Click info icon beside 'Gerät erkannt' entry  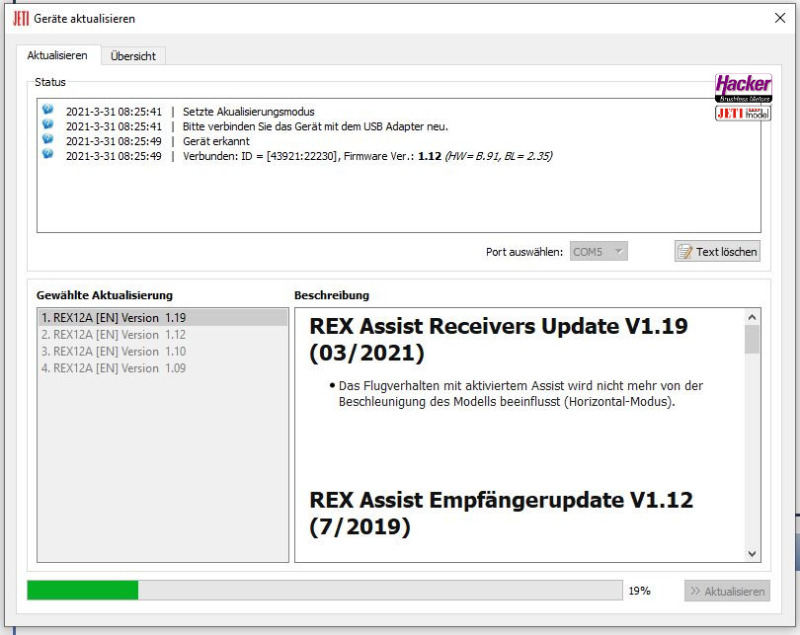(48, 139)
